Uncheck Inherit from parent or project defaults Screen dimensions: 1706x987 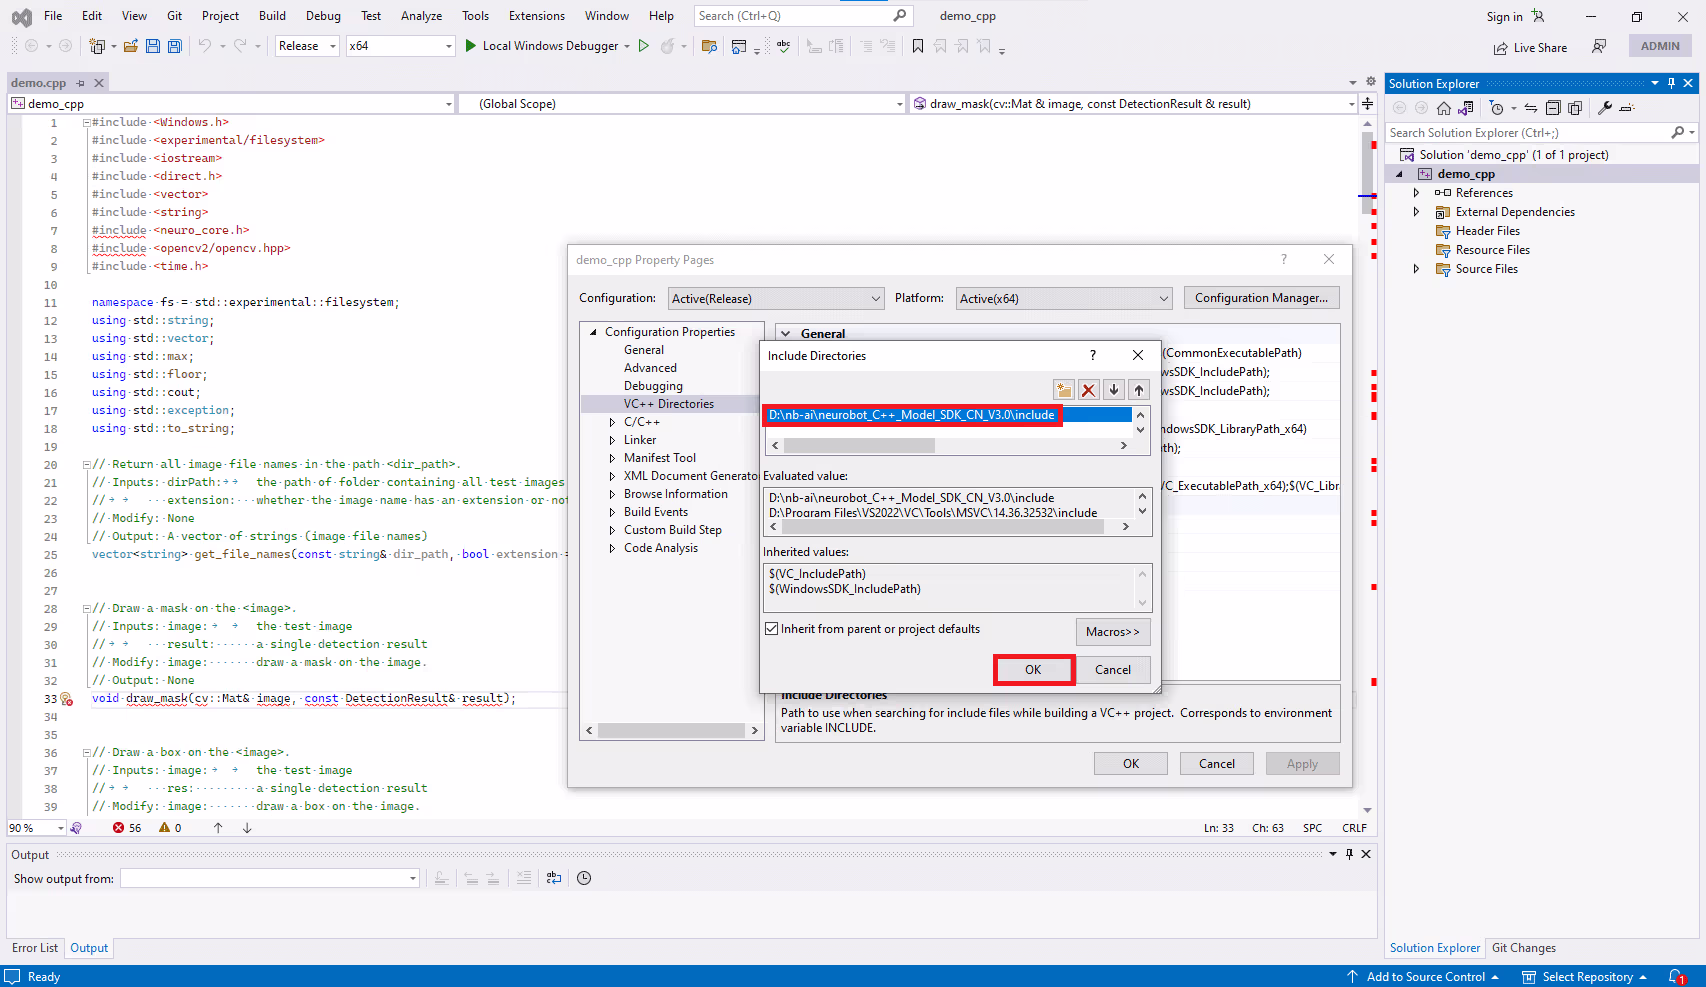pyautogui.click(x=772, y=629)
